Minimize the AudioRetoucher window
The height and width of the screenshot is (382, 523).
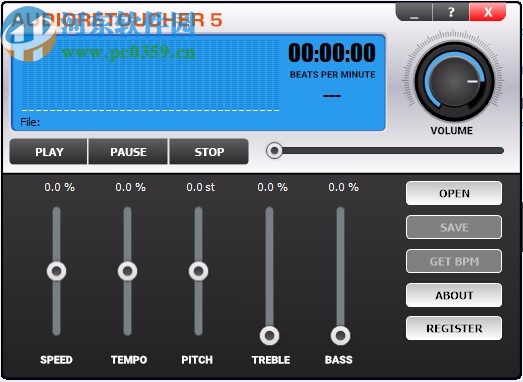pyautogui.click(x=414, y=12)
